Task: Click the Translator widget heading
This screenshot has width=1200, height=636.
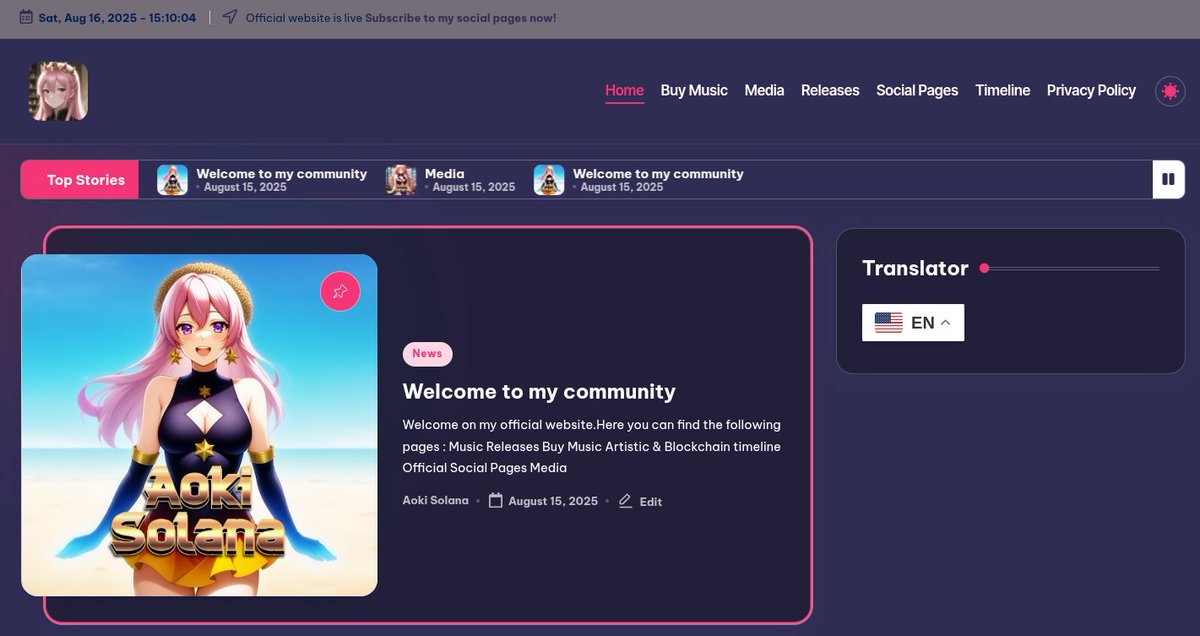Action: [x=915, y=268]
